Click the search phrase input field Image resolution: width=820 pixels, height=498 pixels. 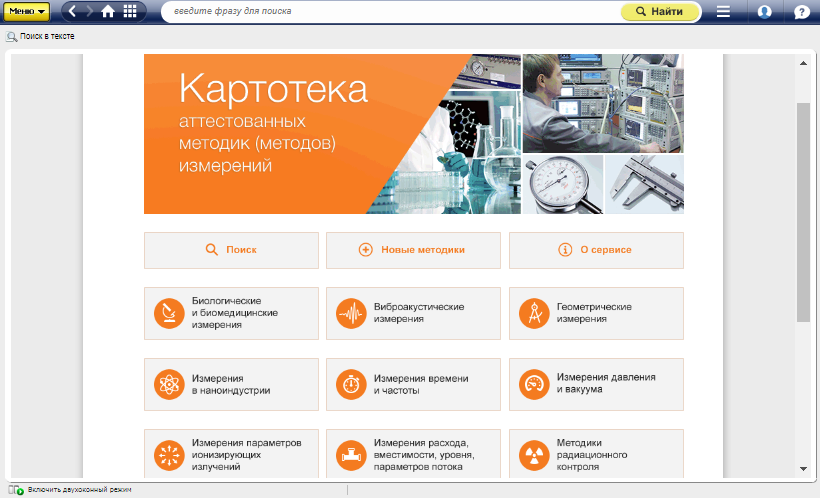coord(390,12)
